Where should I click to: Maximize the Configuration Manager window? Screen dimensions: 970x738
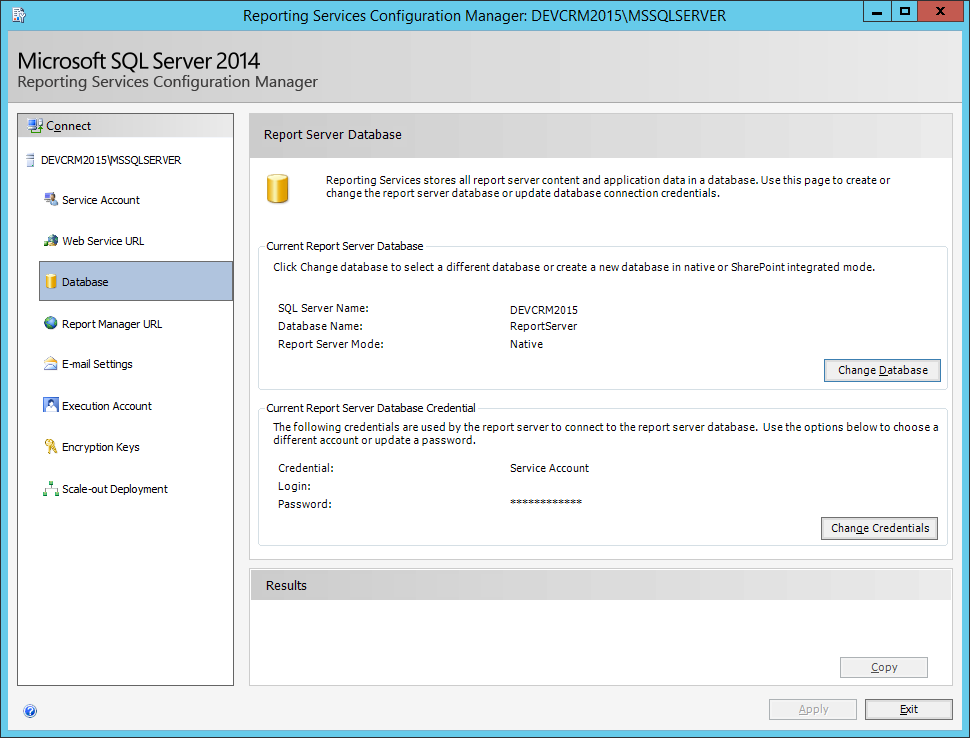(x=904, y=12)
